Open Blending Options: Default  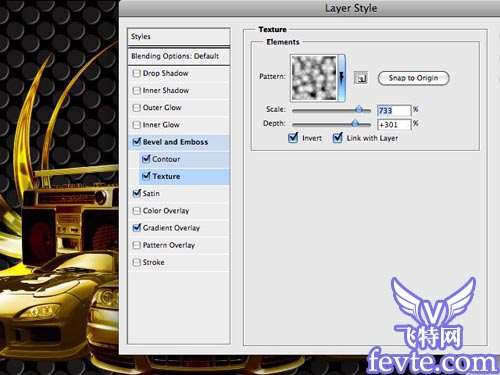tap(179, 56)
